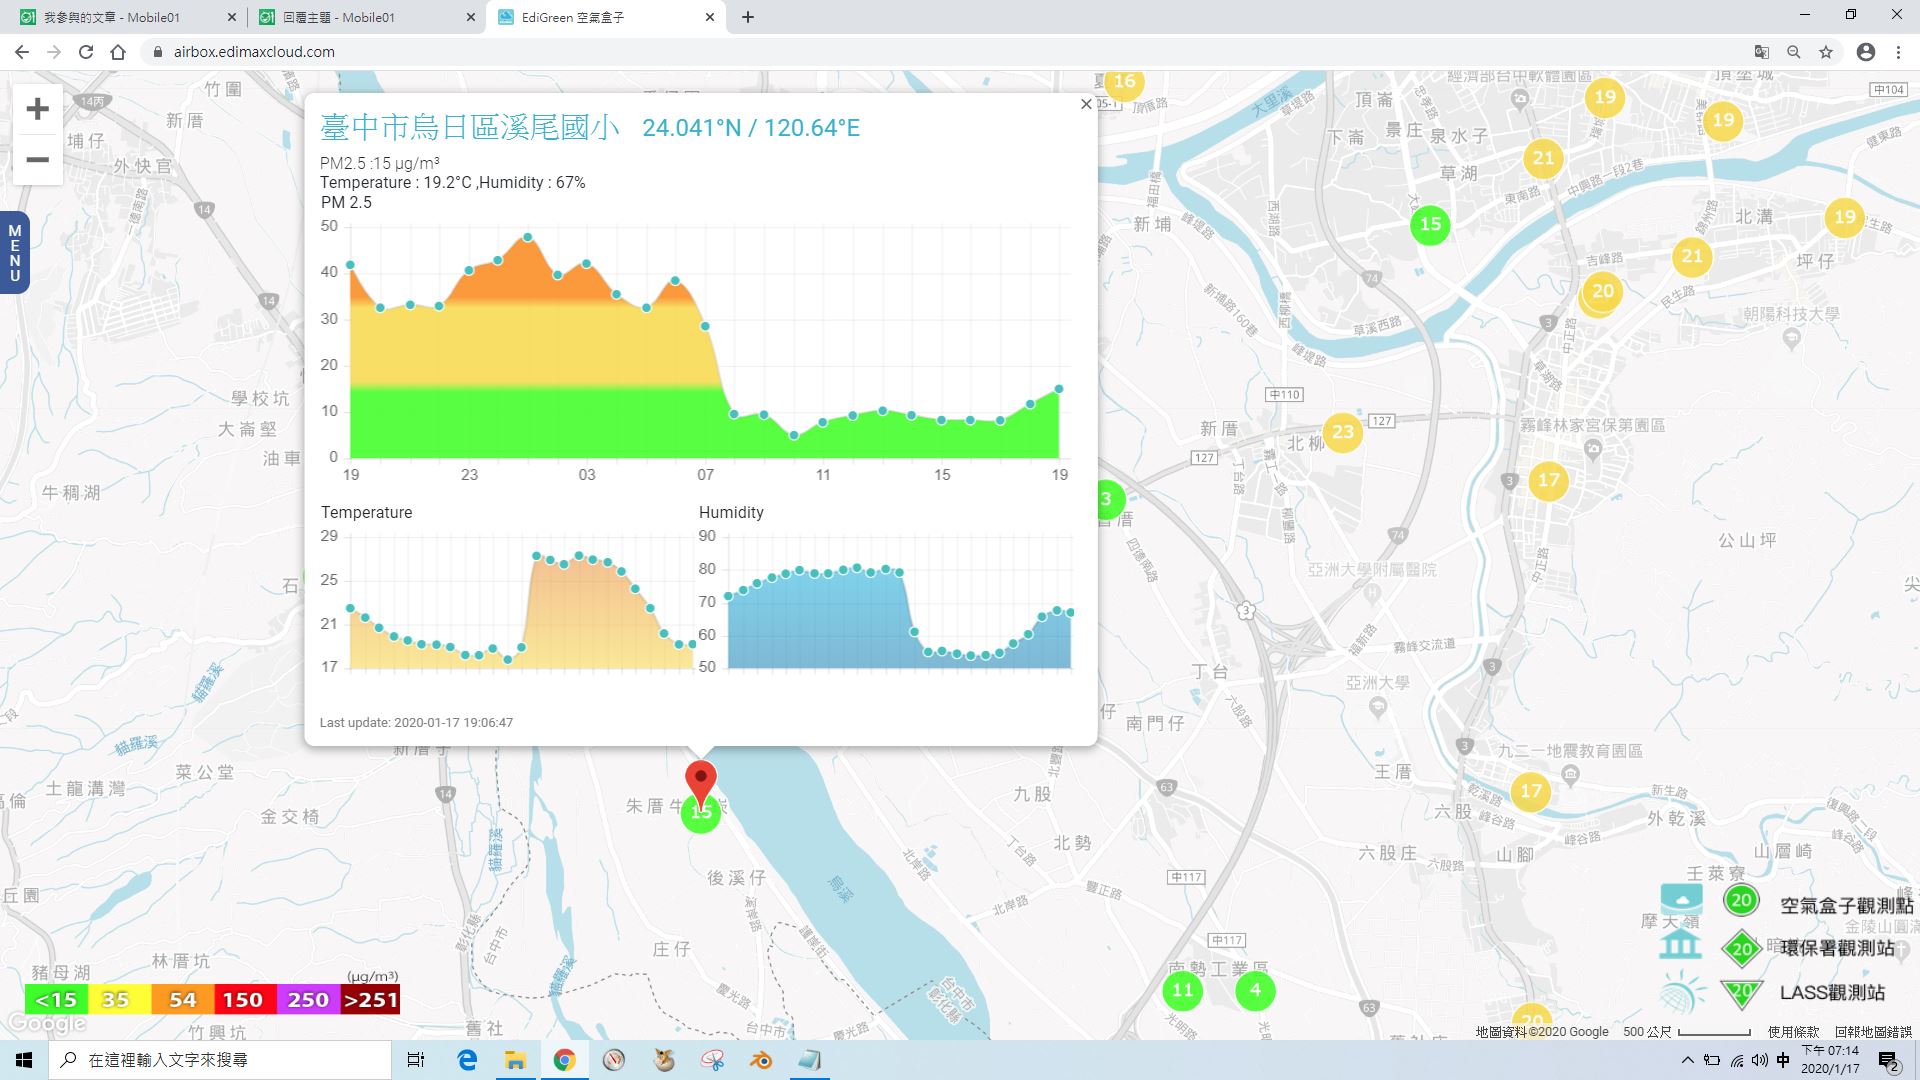1920x1080 pixels.
Task: Reload the current page
Action: click(x=86, y=52)
